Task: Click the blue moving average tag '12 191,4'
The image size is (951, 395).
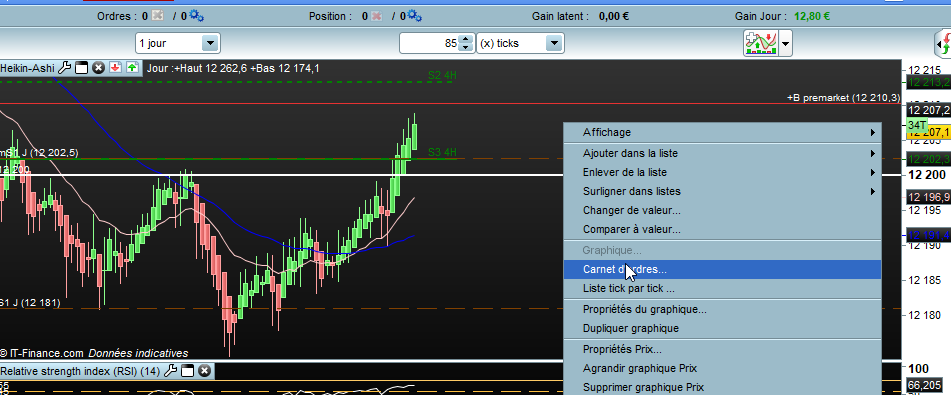Action: (x=928, y=235)
